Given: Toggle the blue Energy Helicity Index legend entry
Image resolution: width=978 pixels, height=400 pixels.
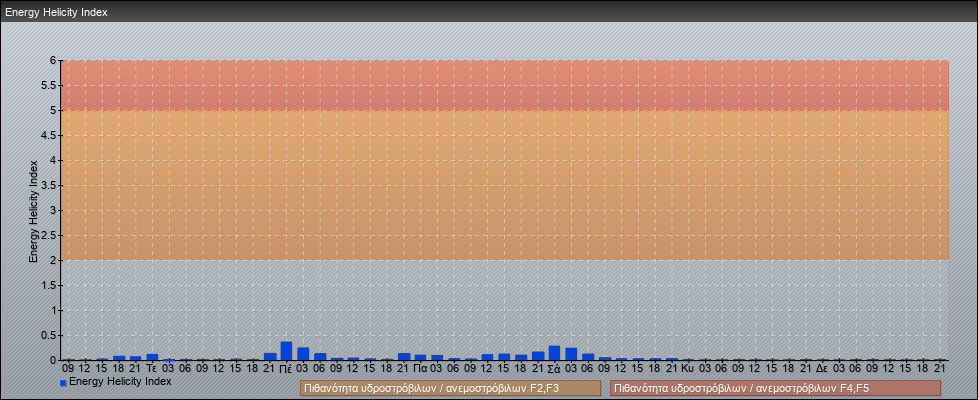Looking at the screenshot, I should pos(115,381).
